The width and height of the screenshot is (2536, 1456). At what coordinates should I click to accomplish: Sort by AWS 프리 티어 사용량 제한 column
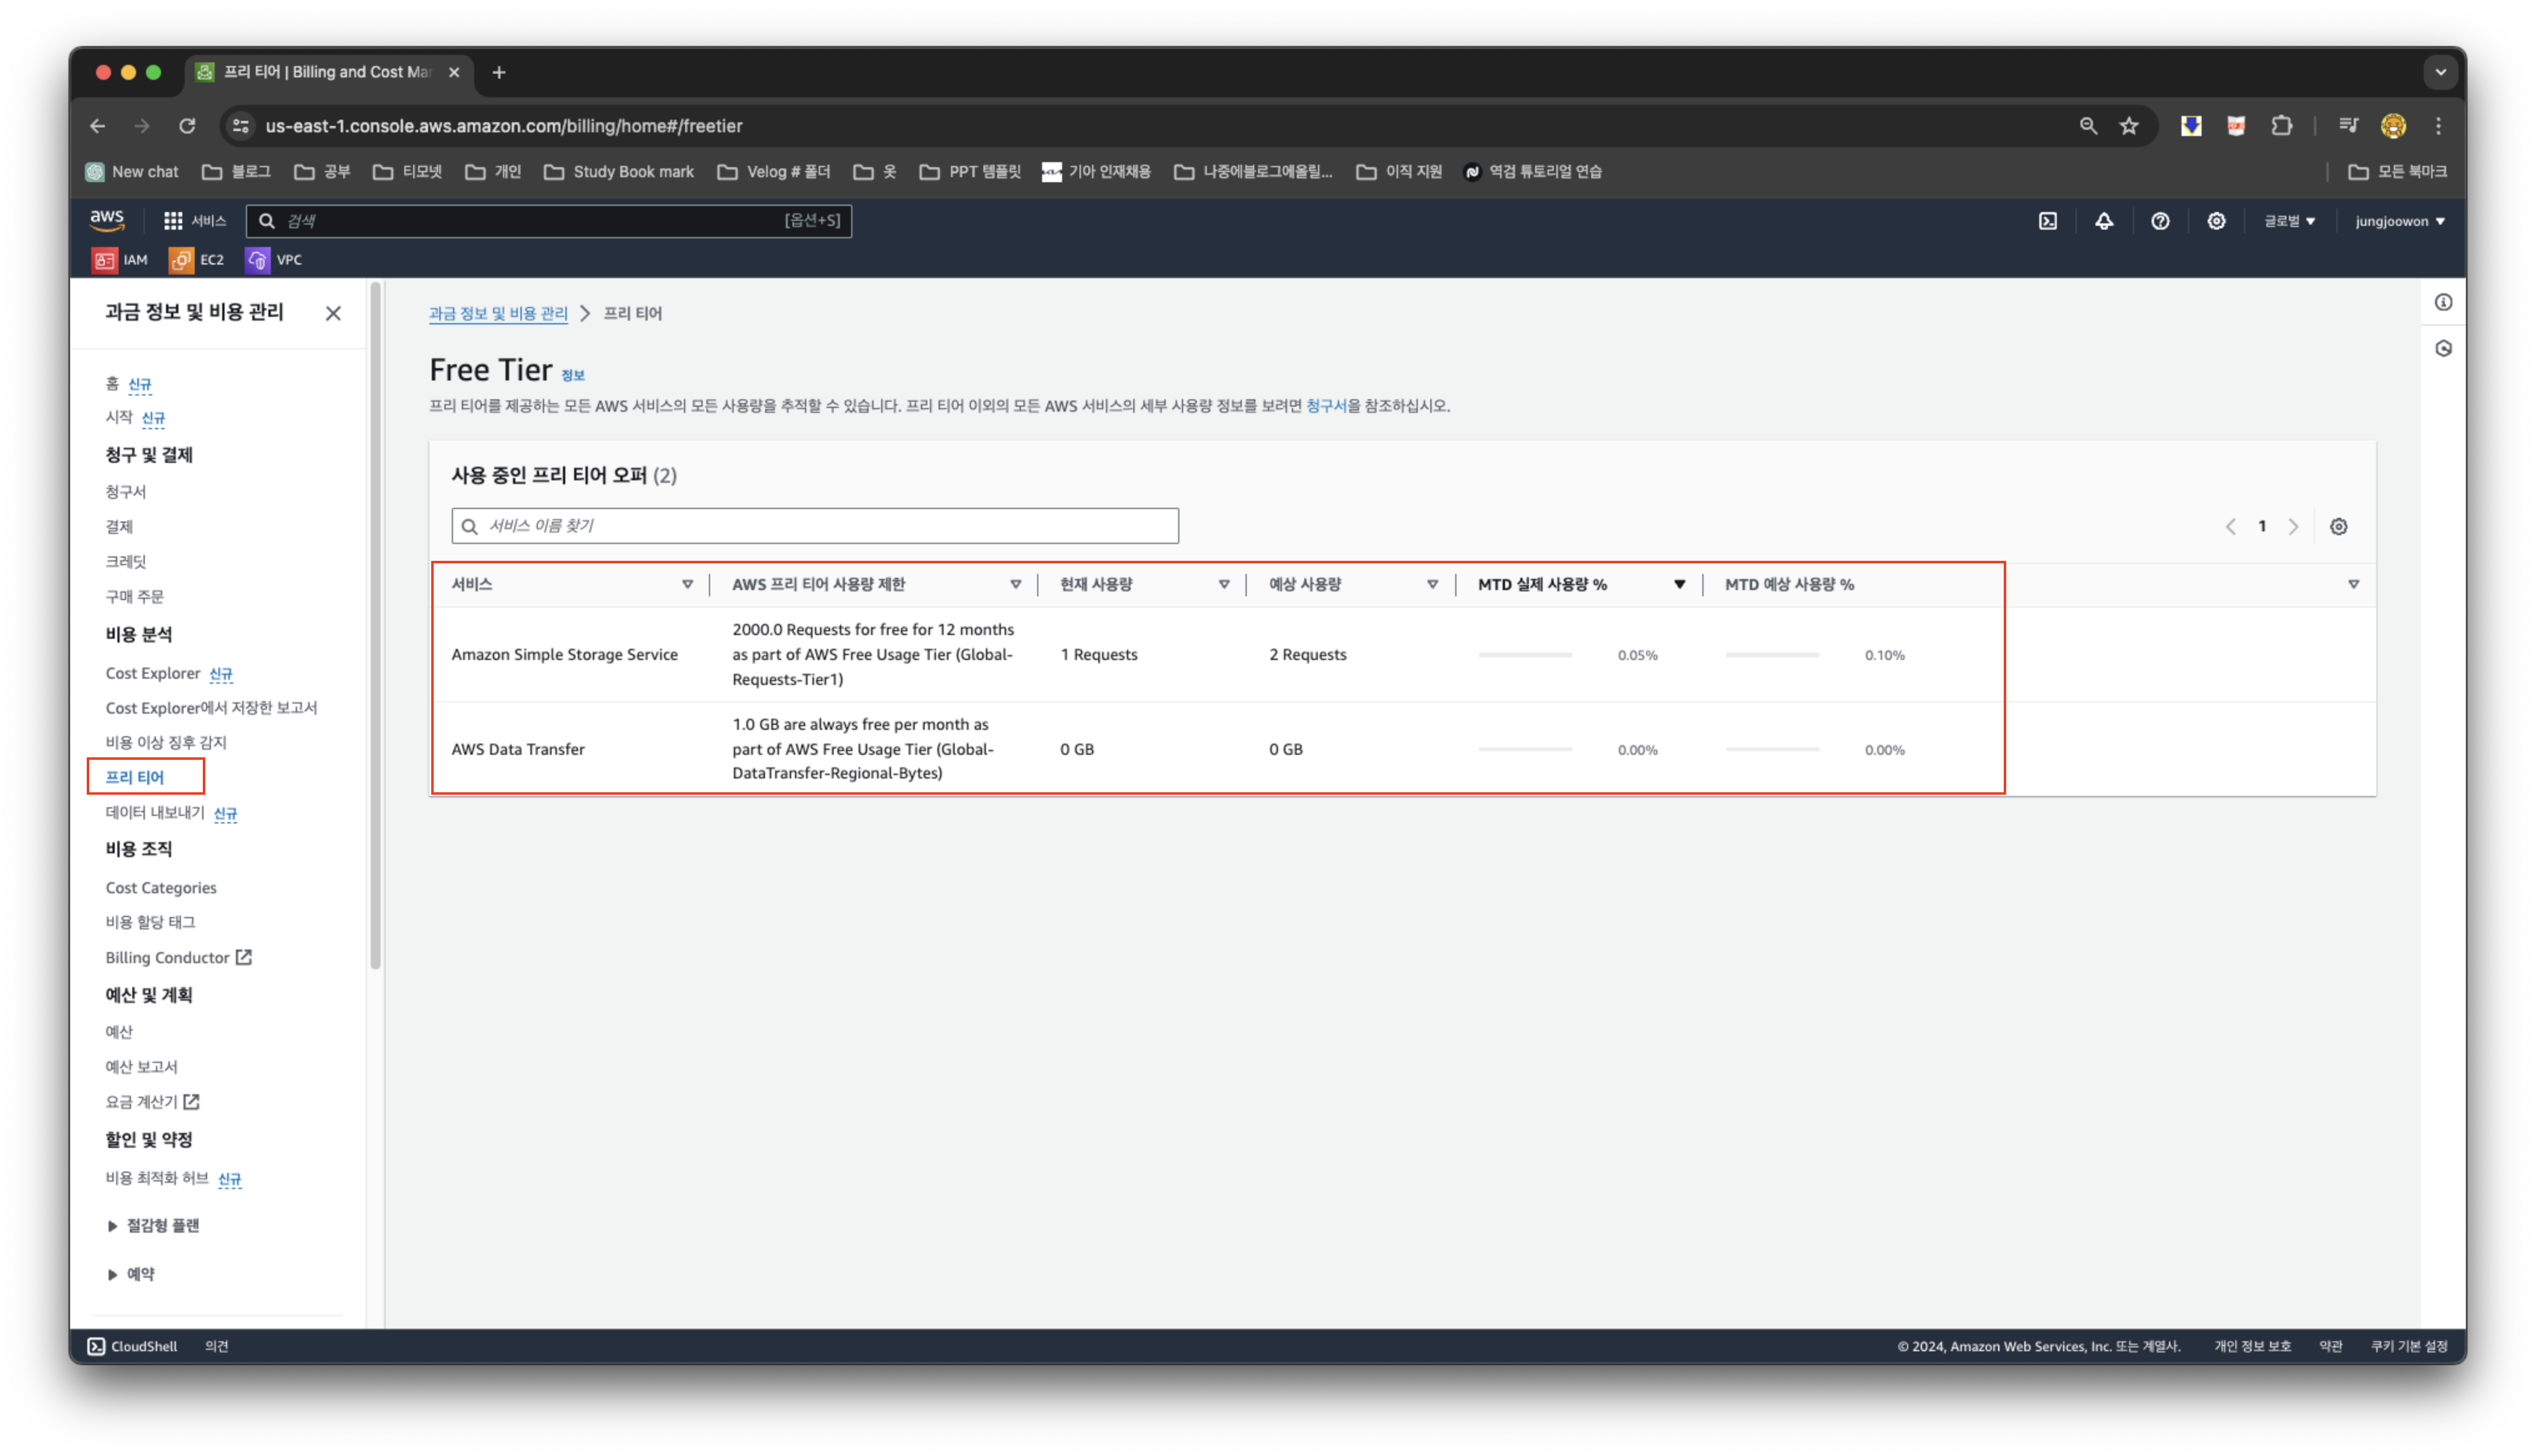1015,584
